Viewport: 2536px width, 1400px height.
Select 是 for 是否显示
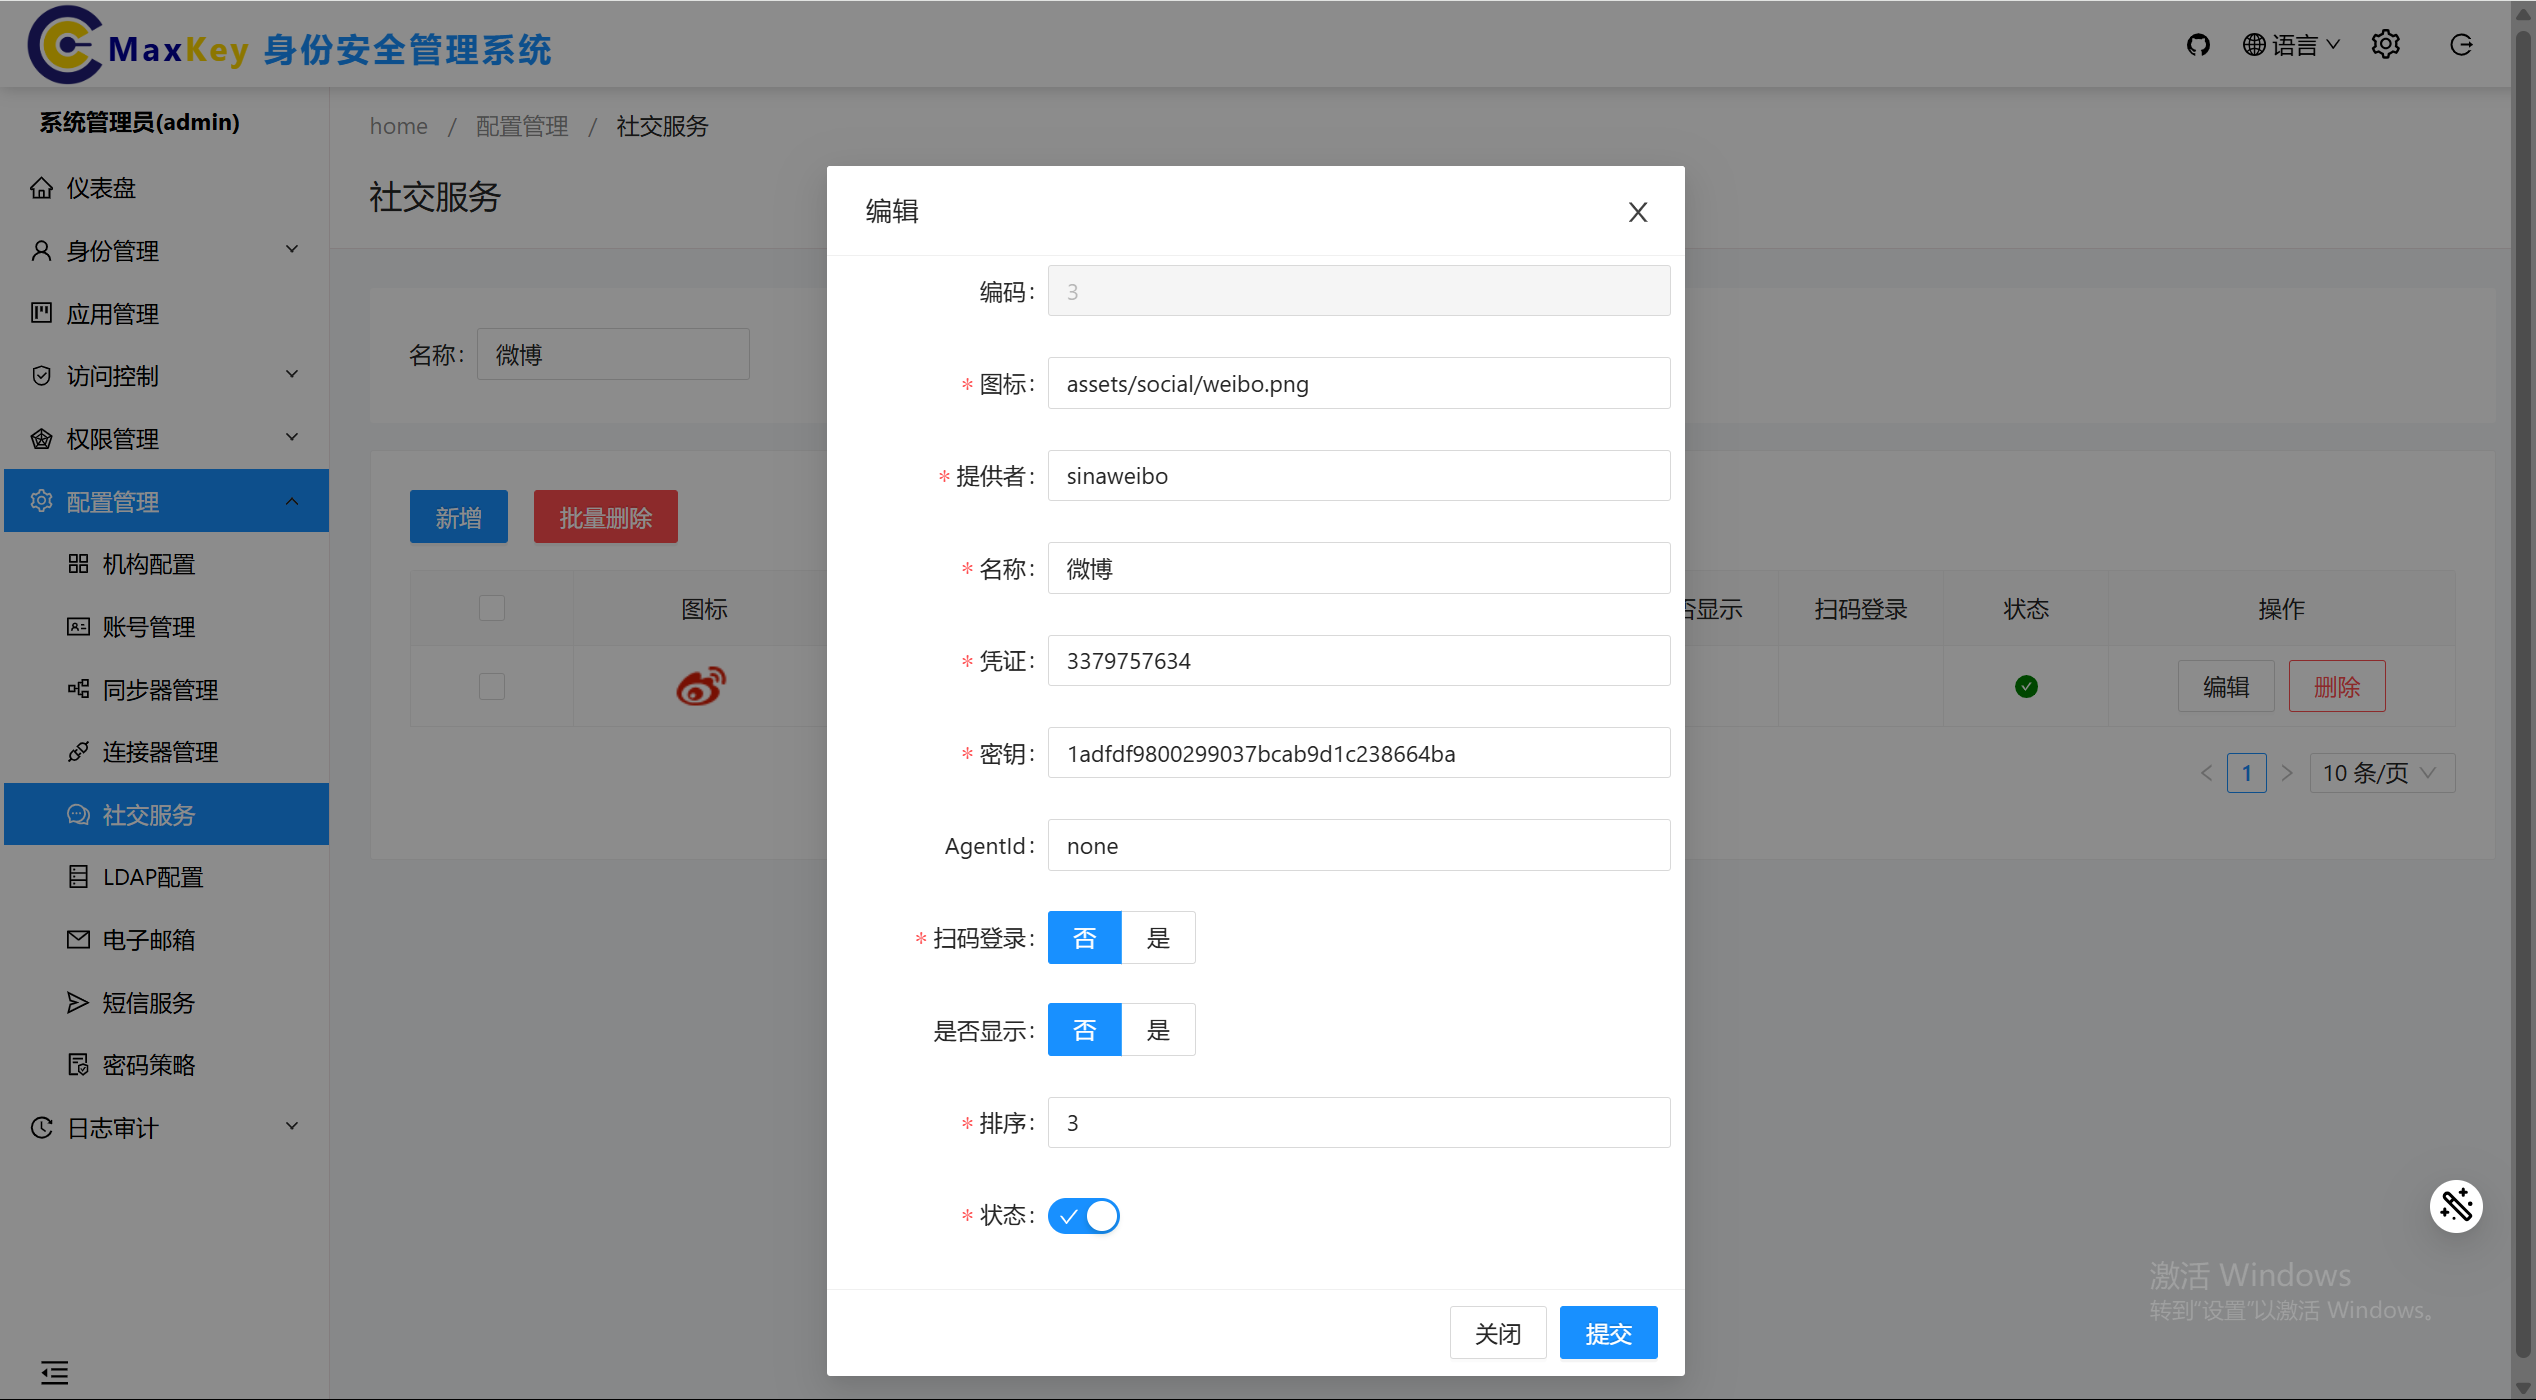(1158, 1030)
